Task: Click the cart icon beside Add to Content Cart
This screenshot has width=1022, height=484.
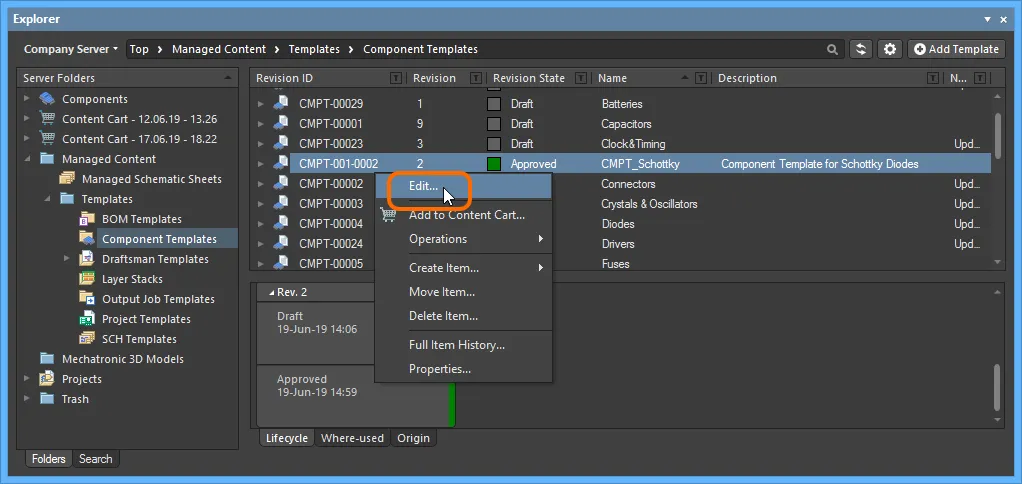Action: click(x=388, y=214)
